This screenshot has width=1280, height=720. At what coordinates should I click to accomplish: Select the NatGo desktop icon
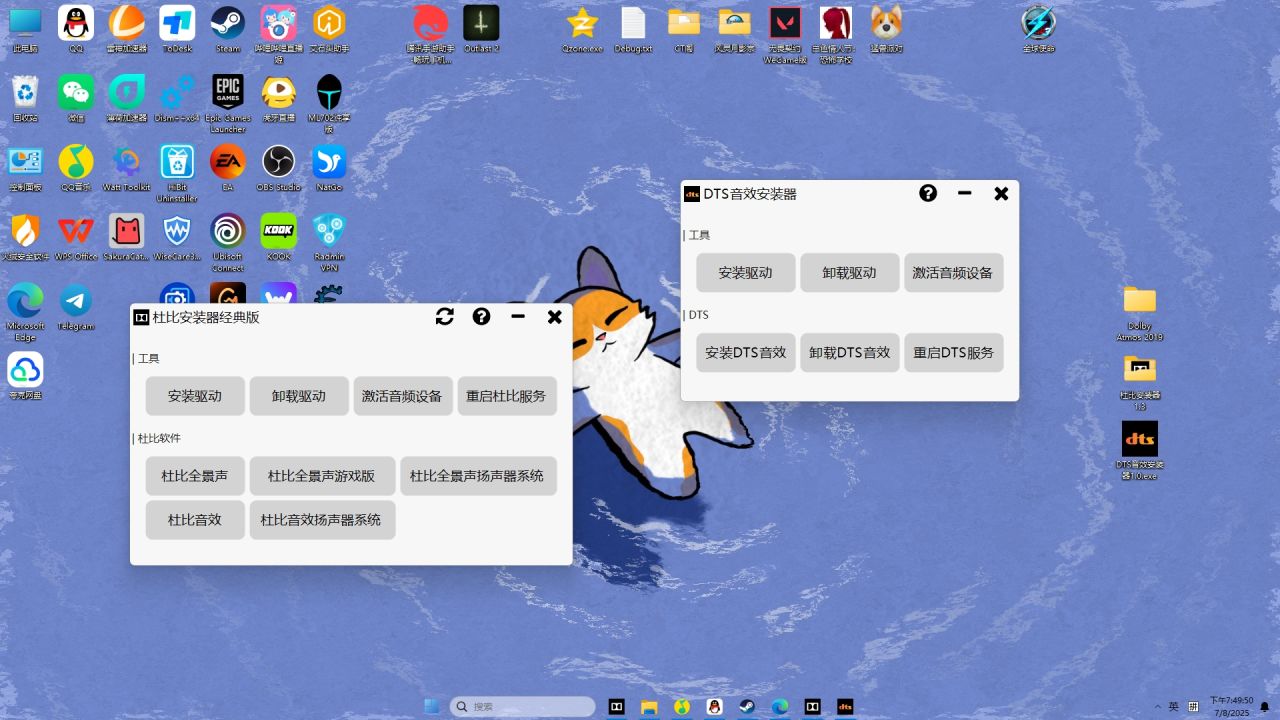coord(329,167)
